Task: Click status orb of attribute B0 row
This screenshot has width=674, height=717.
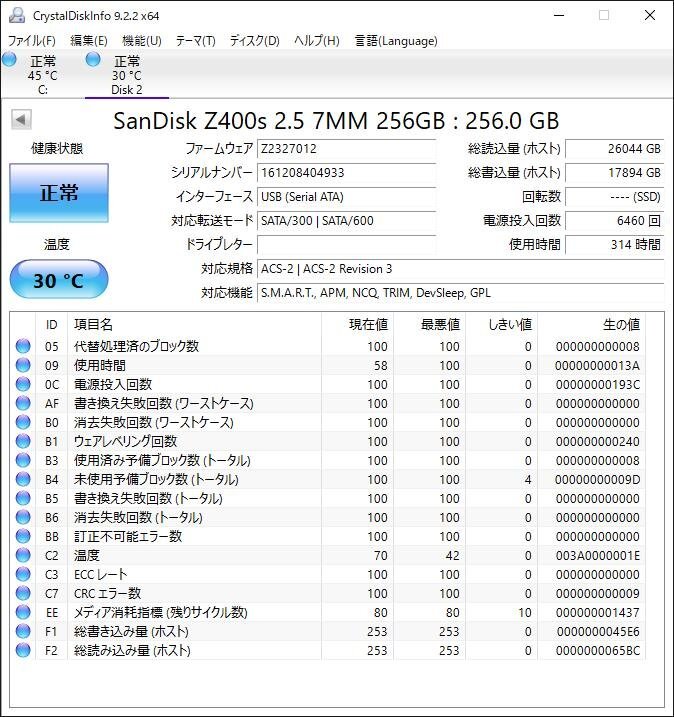Action: [23, 422]
